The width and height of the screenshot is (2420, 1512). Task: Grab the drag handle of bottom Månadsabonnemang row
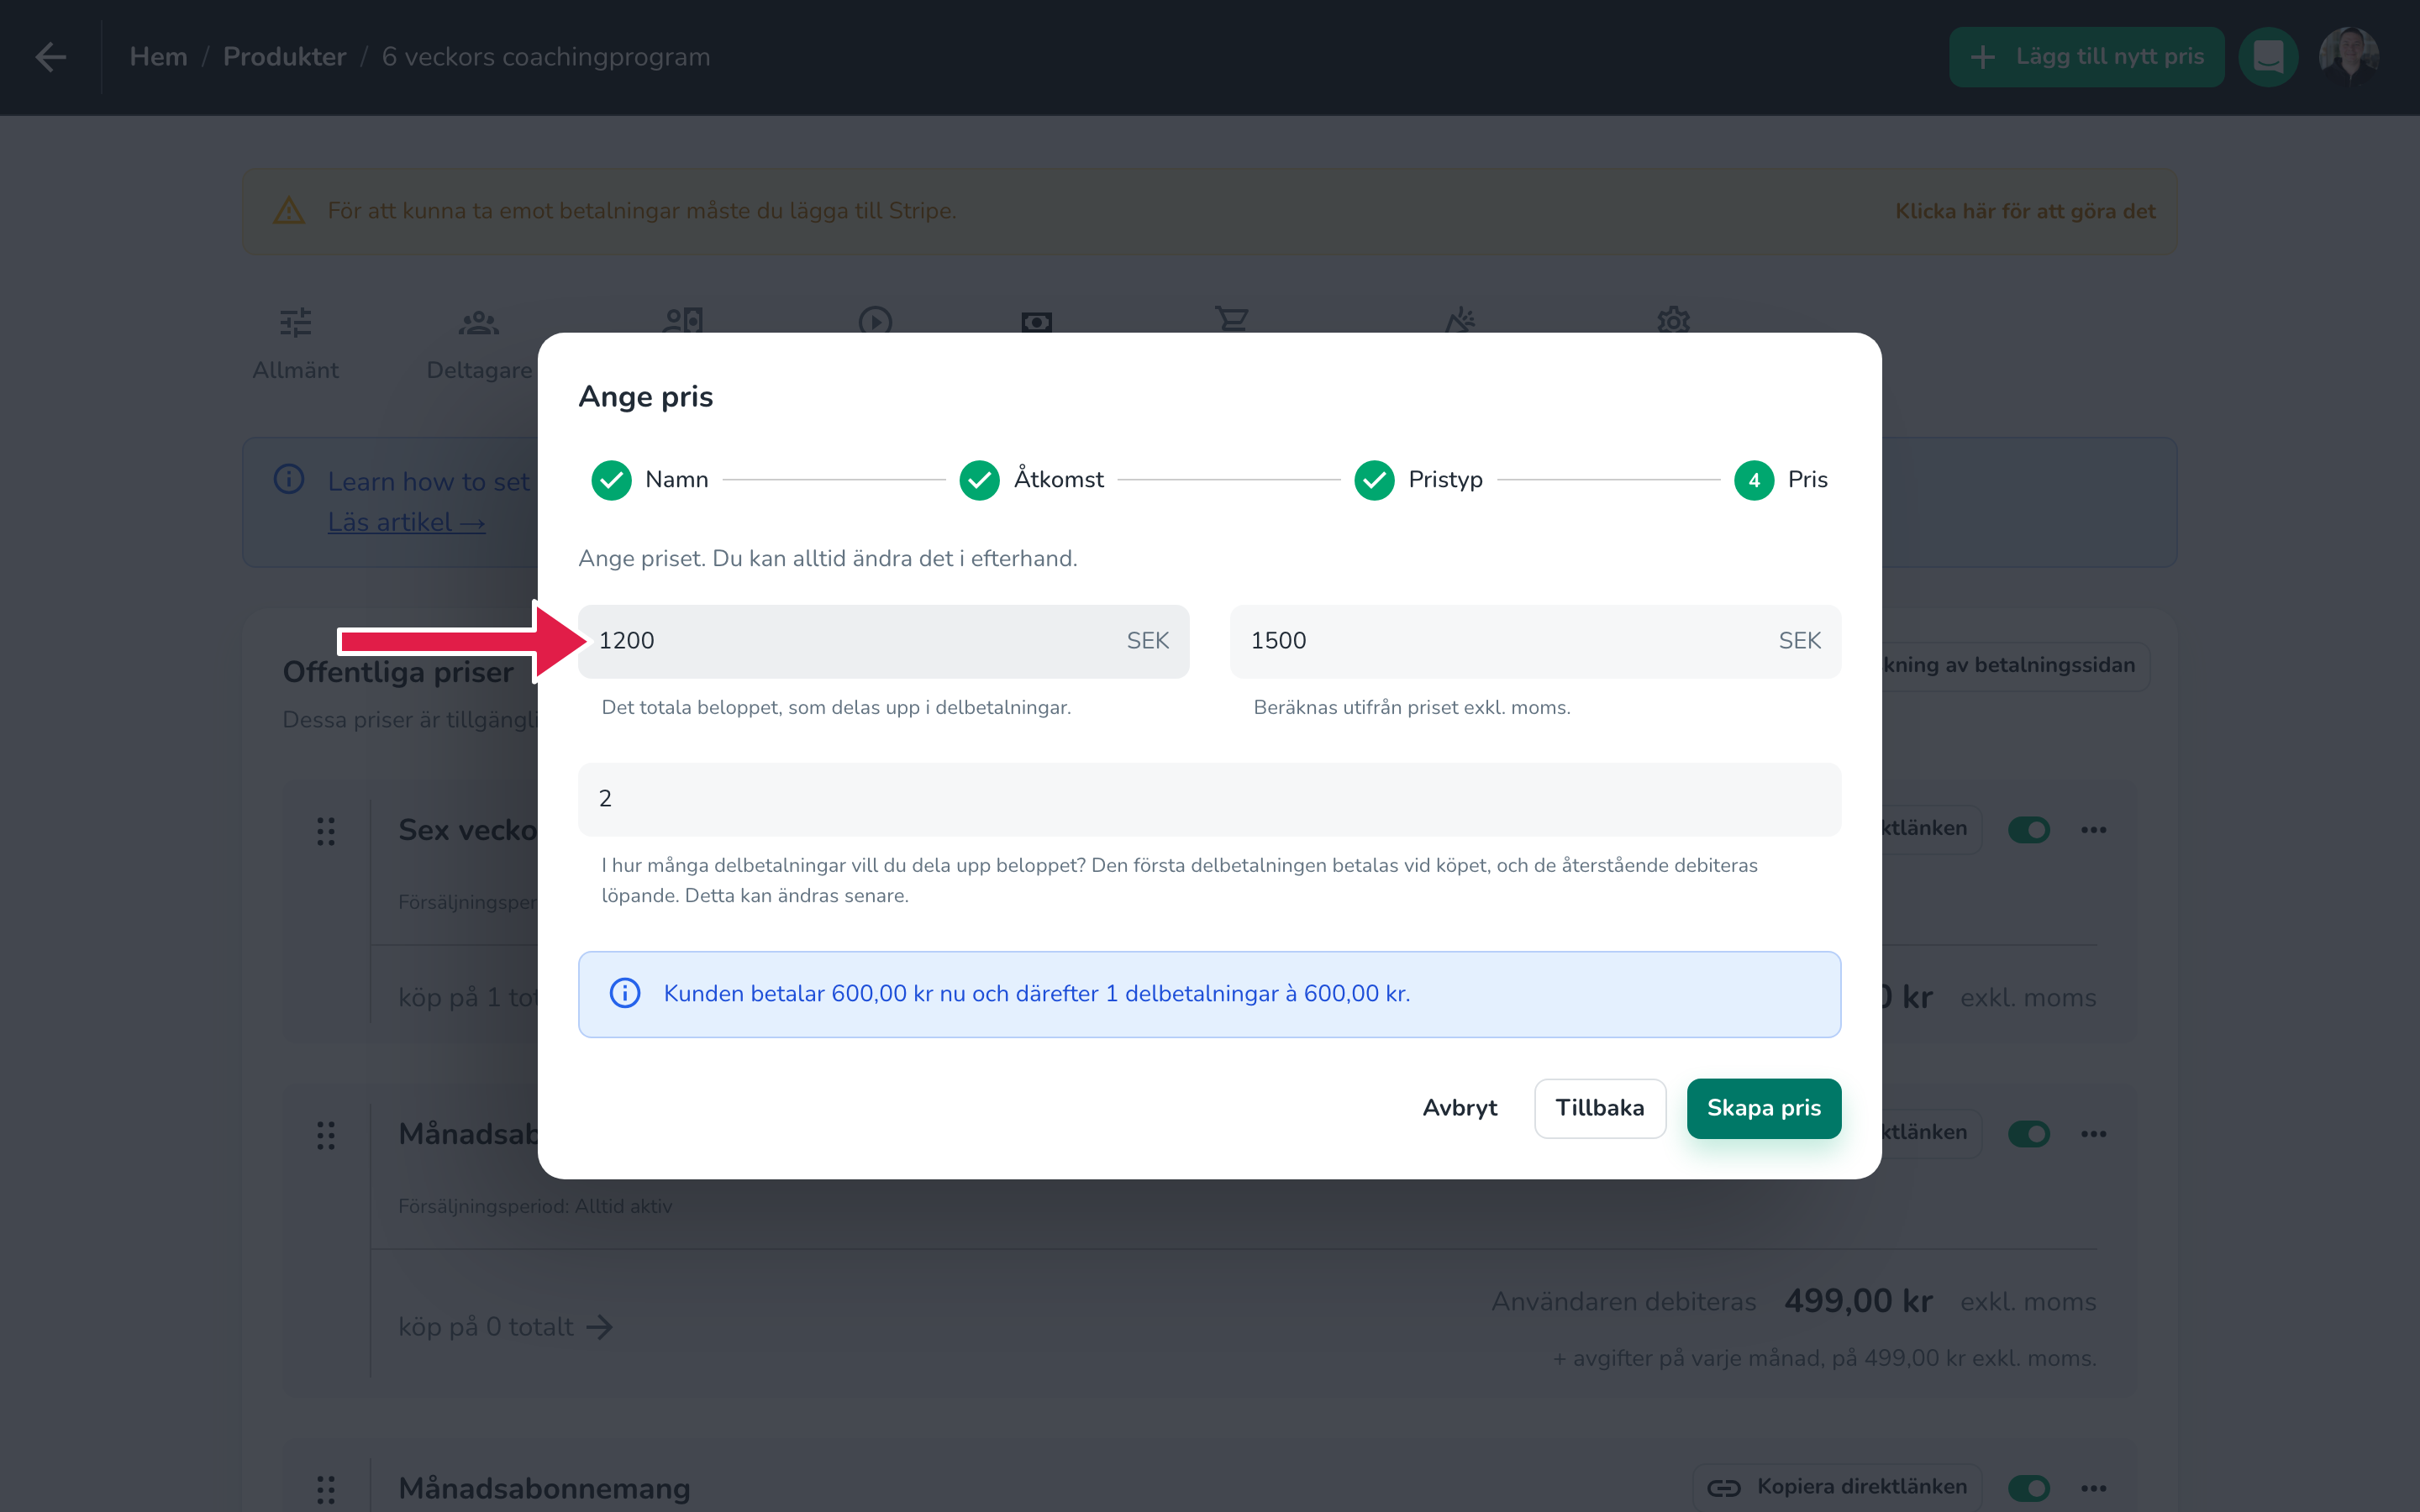click(326, 1489)
